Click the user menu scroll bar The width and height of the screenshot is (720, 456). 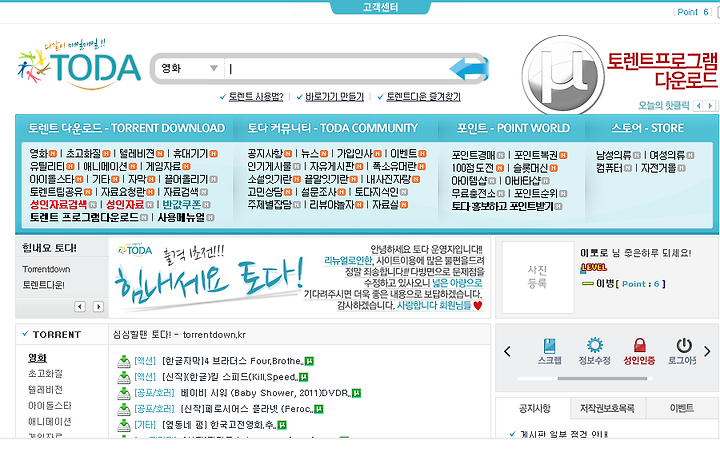click(x=602, y=379)
